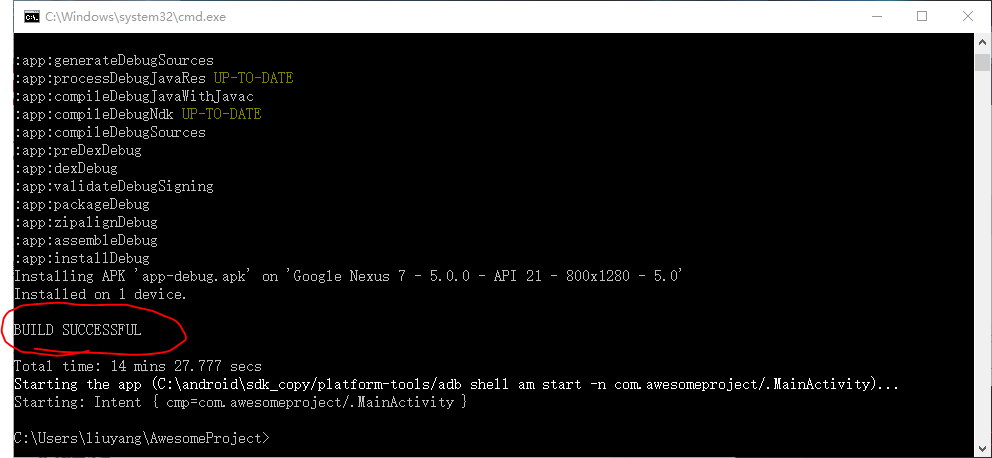Click the circled BUILD SUCCESSFUL message
Screen dimensions: 992x458
click(78, 330)
